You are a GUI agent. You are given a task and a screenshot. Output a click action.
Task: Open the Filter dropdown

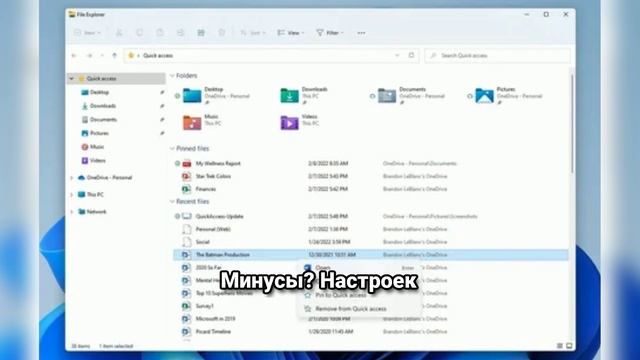330,33
